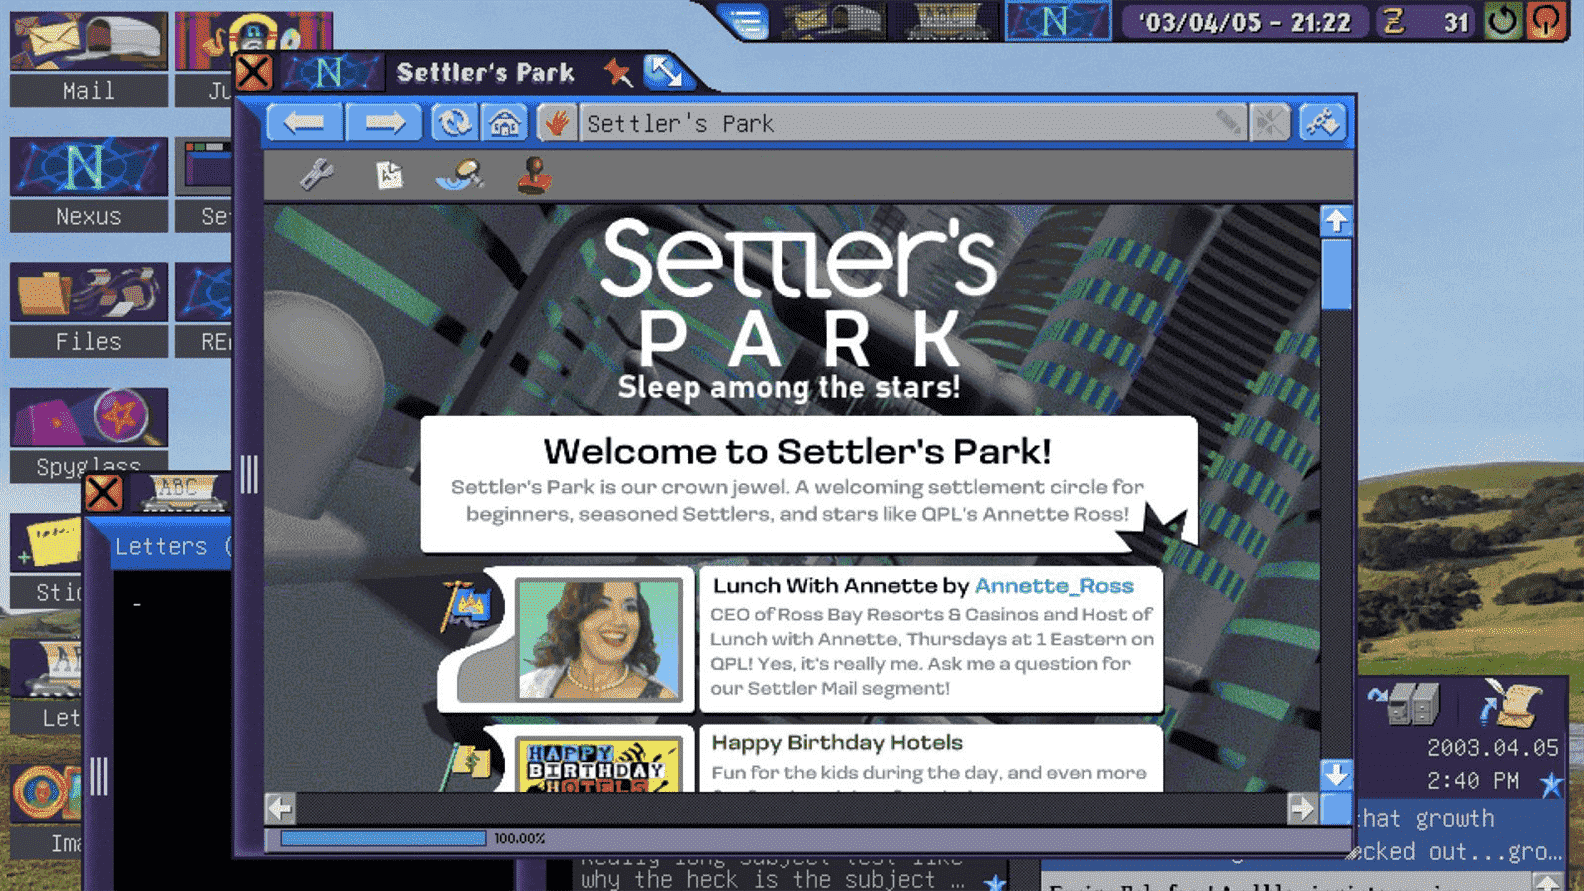Image resolution: width=1584 pixels, height=891 pixels.
Task: Select the document page tool icon
Action: tap(389, 175)
